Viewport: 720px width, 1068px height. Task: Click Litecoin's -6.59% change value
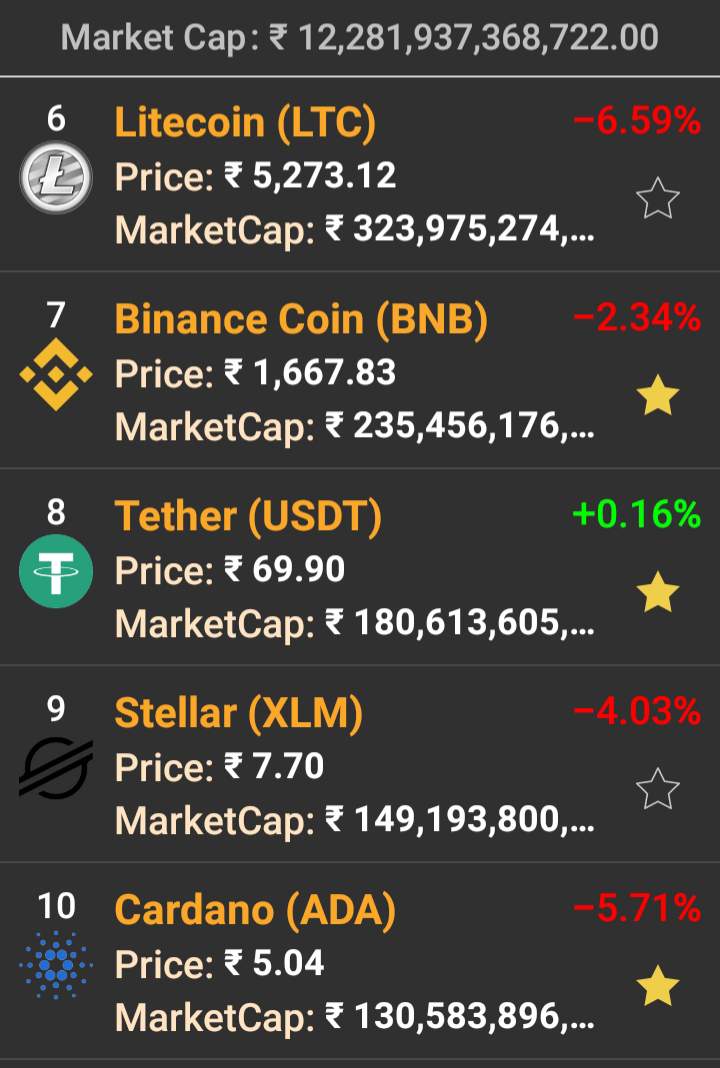click(637, 122)
